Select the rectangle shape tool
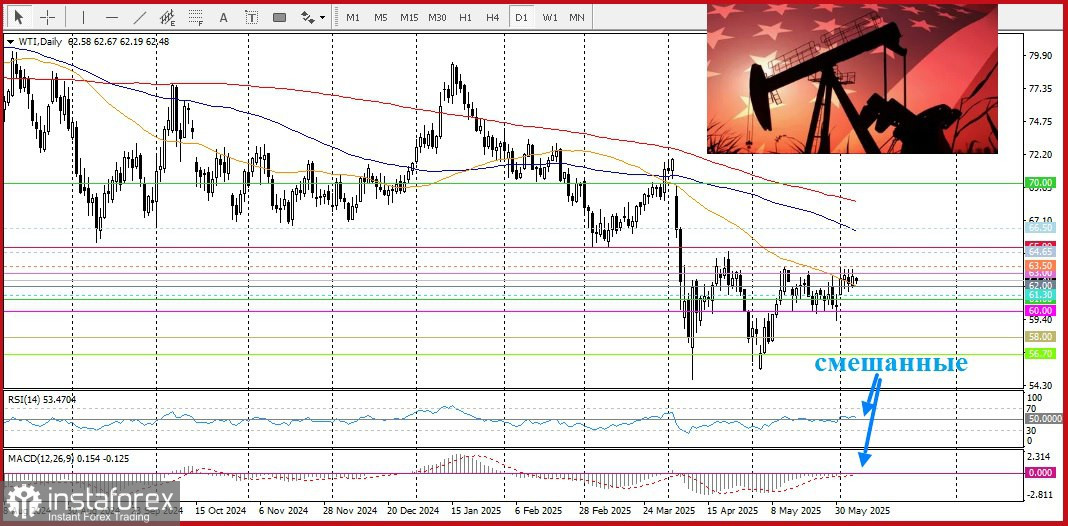Viewport: 1068px width, 526px height. click(x=279, y=17)
